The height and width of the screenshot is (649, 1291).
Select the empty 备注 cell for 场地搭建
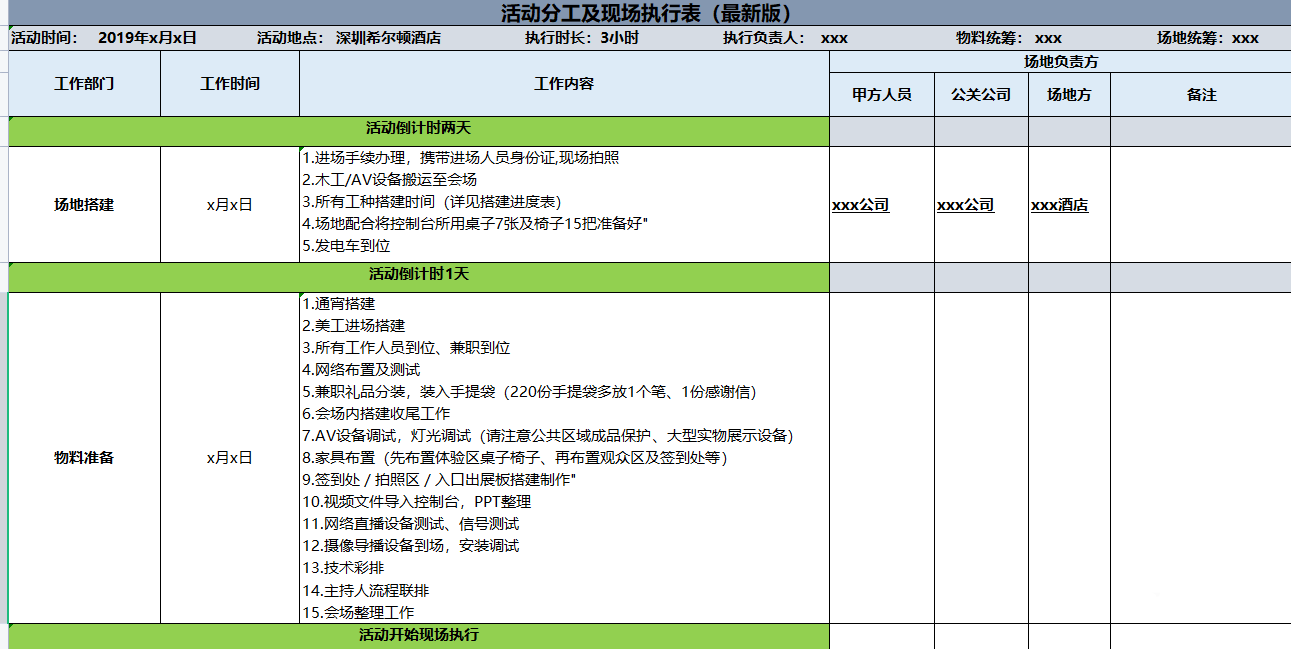click(1200, 205)
